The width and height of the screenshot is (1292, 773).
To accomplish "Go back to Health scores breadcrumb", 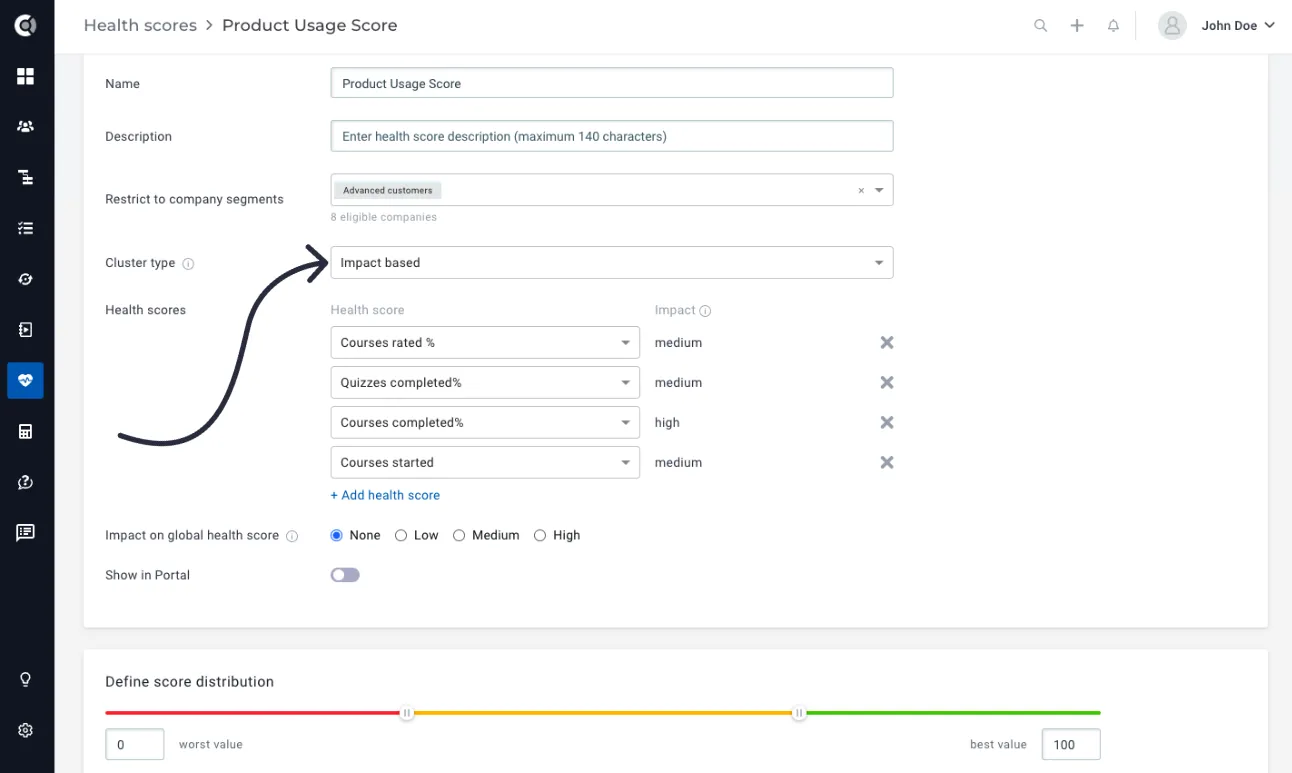I will point(140,26).
